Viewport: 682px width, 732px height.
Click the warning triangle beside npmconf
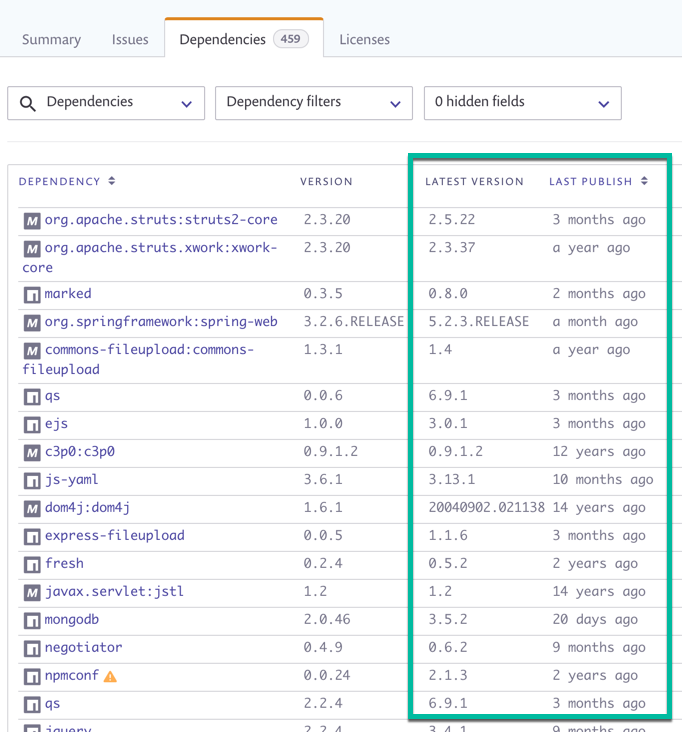[110, 676]
